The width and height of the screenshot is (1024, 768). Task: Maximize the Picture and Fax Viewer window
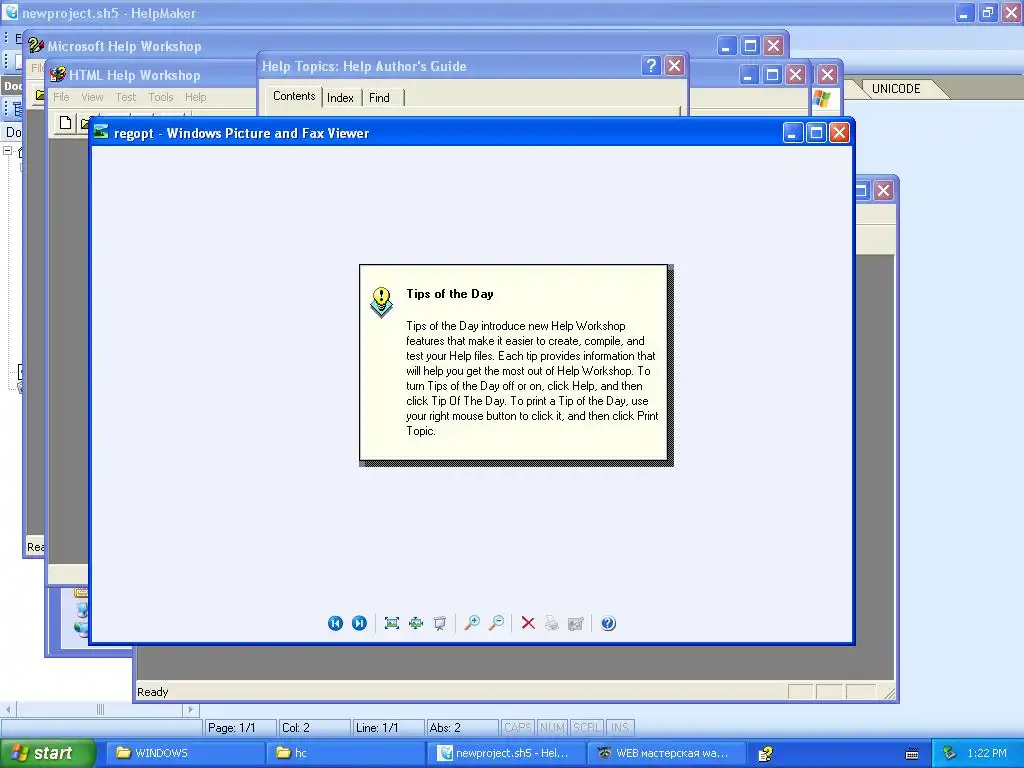pyautogui.click(x=816, y=133)
